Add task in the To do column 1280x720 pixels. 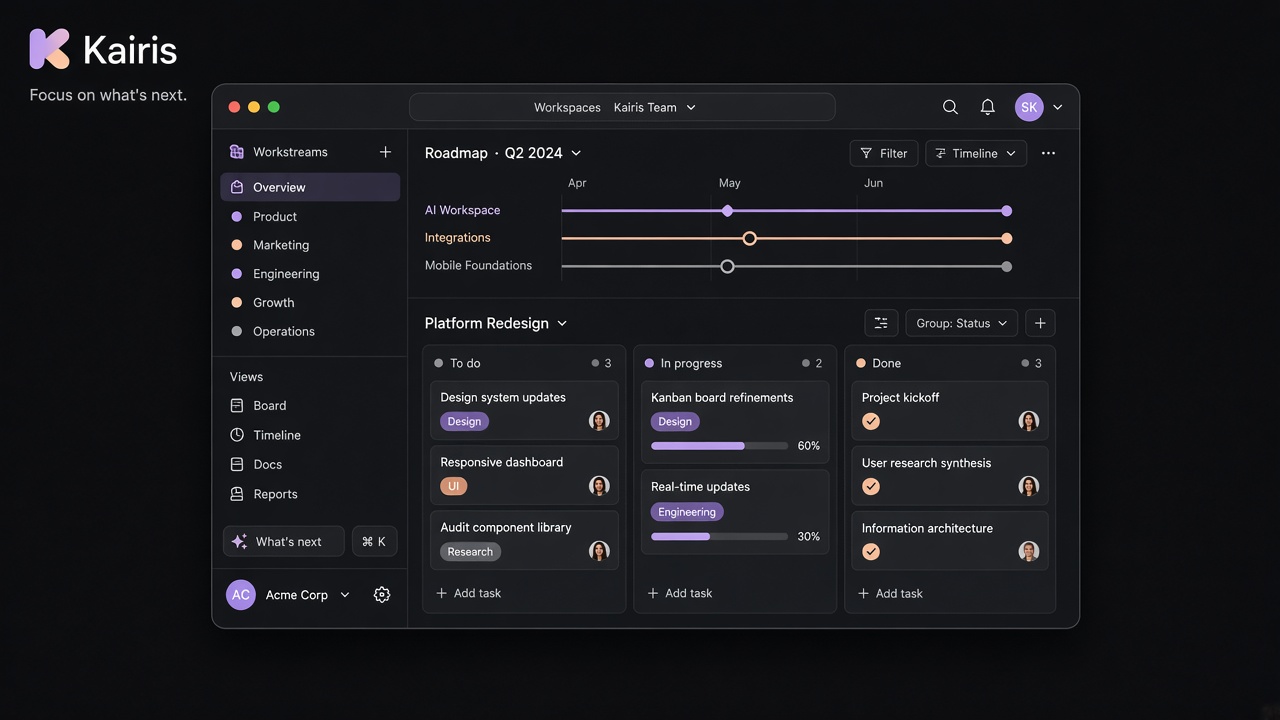pyautogui.click(x=469, y=593)
